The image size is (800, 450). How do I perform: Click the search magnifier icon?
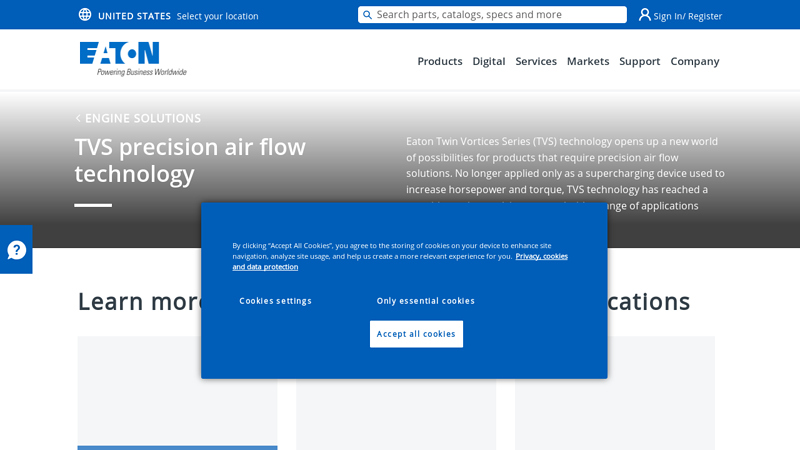point(368,15)
